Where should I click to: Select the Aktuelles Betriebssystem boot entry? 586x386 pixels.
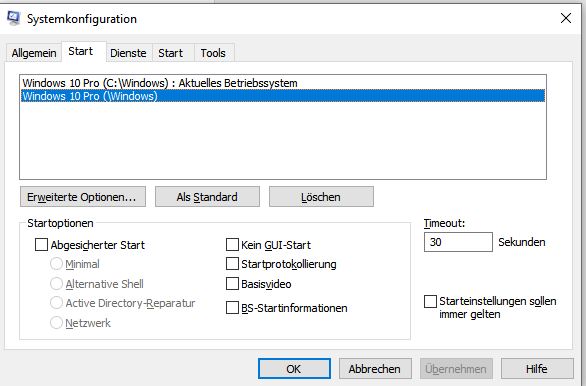(283, 83)
